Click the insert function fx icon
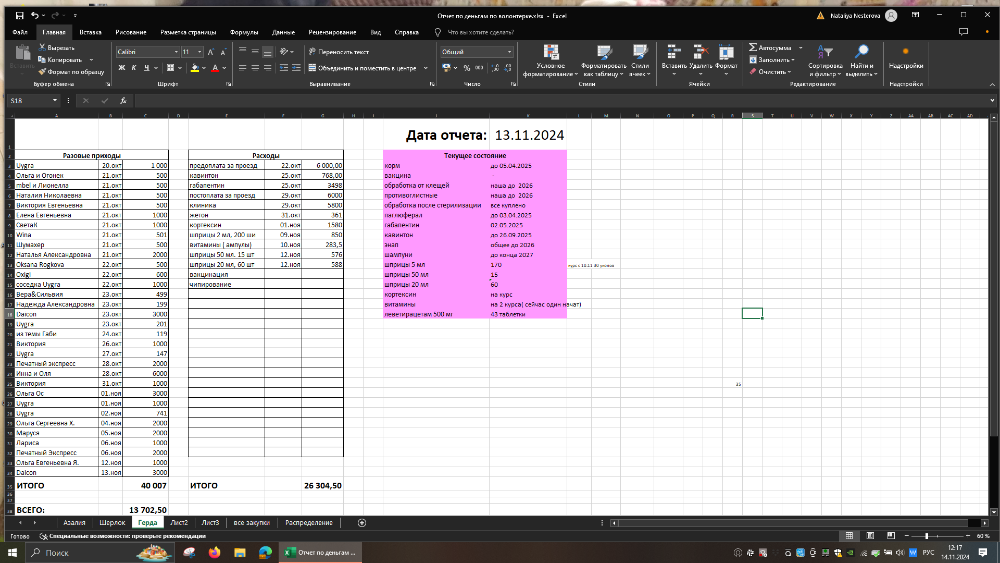 122,101
